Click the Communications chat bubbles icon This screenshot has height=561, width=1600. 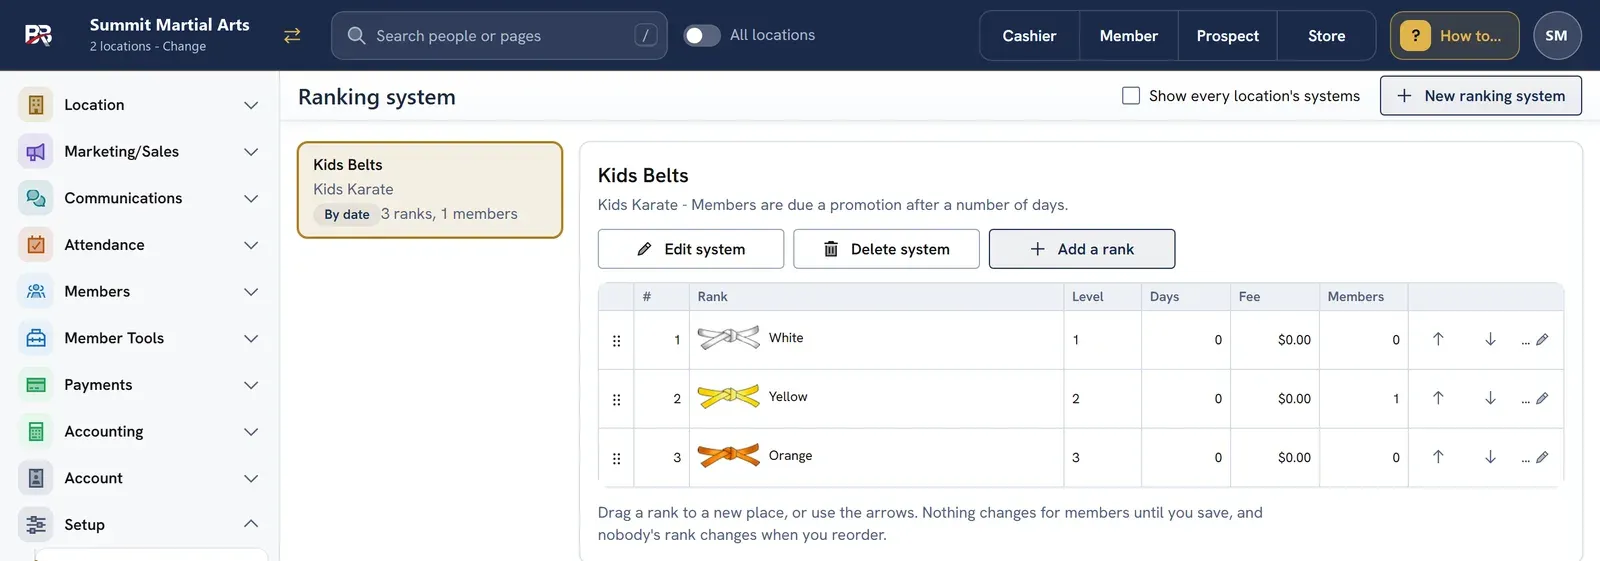tap(36, 198)
